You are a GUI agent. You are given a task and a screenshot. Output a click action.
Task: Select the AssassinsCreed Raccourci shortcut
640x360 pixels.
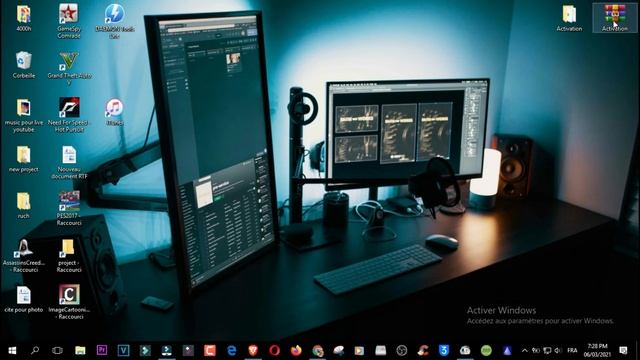click(24, 256)
